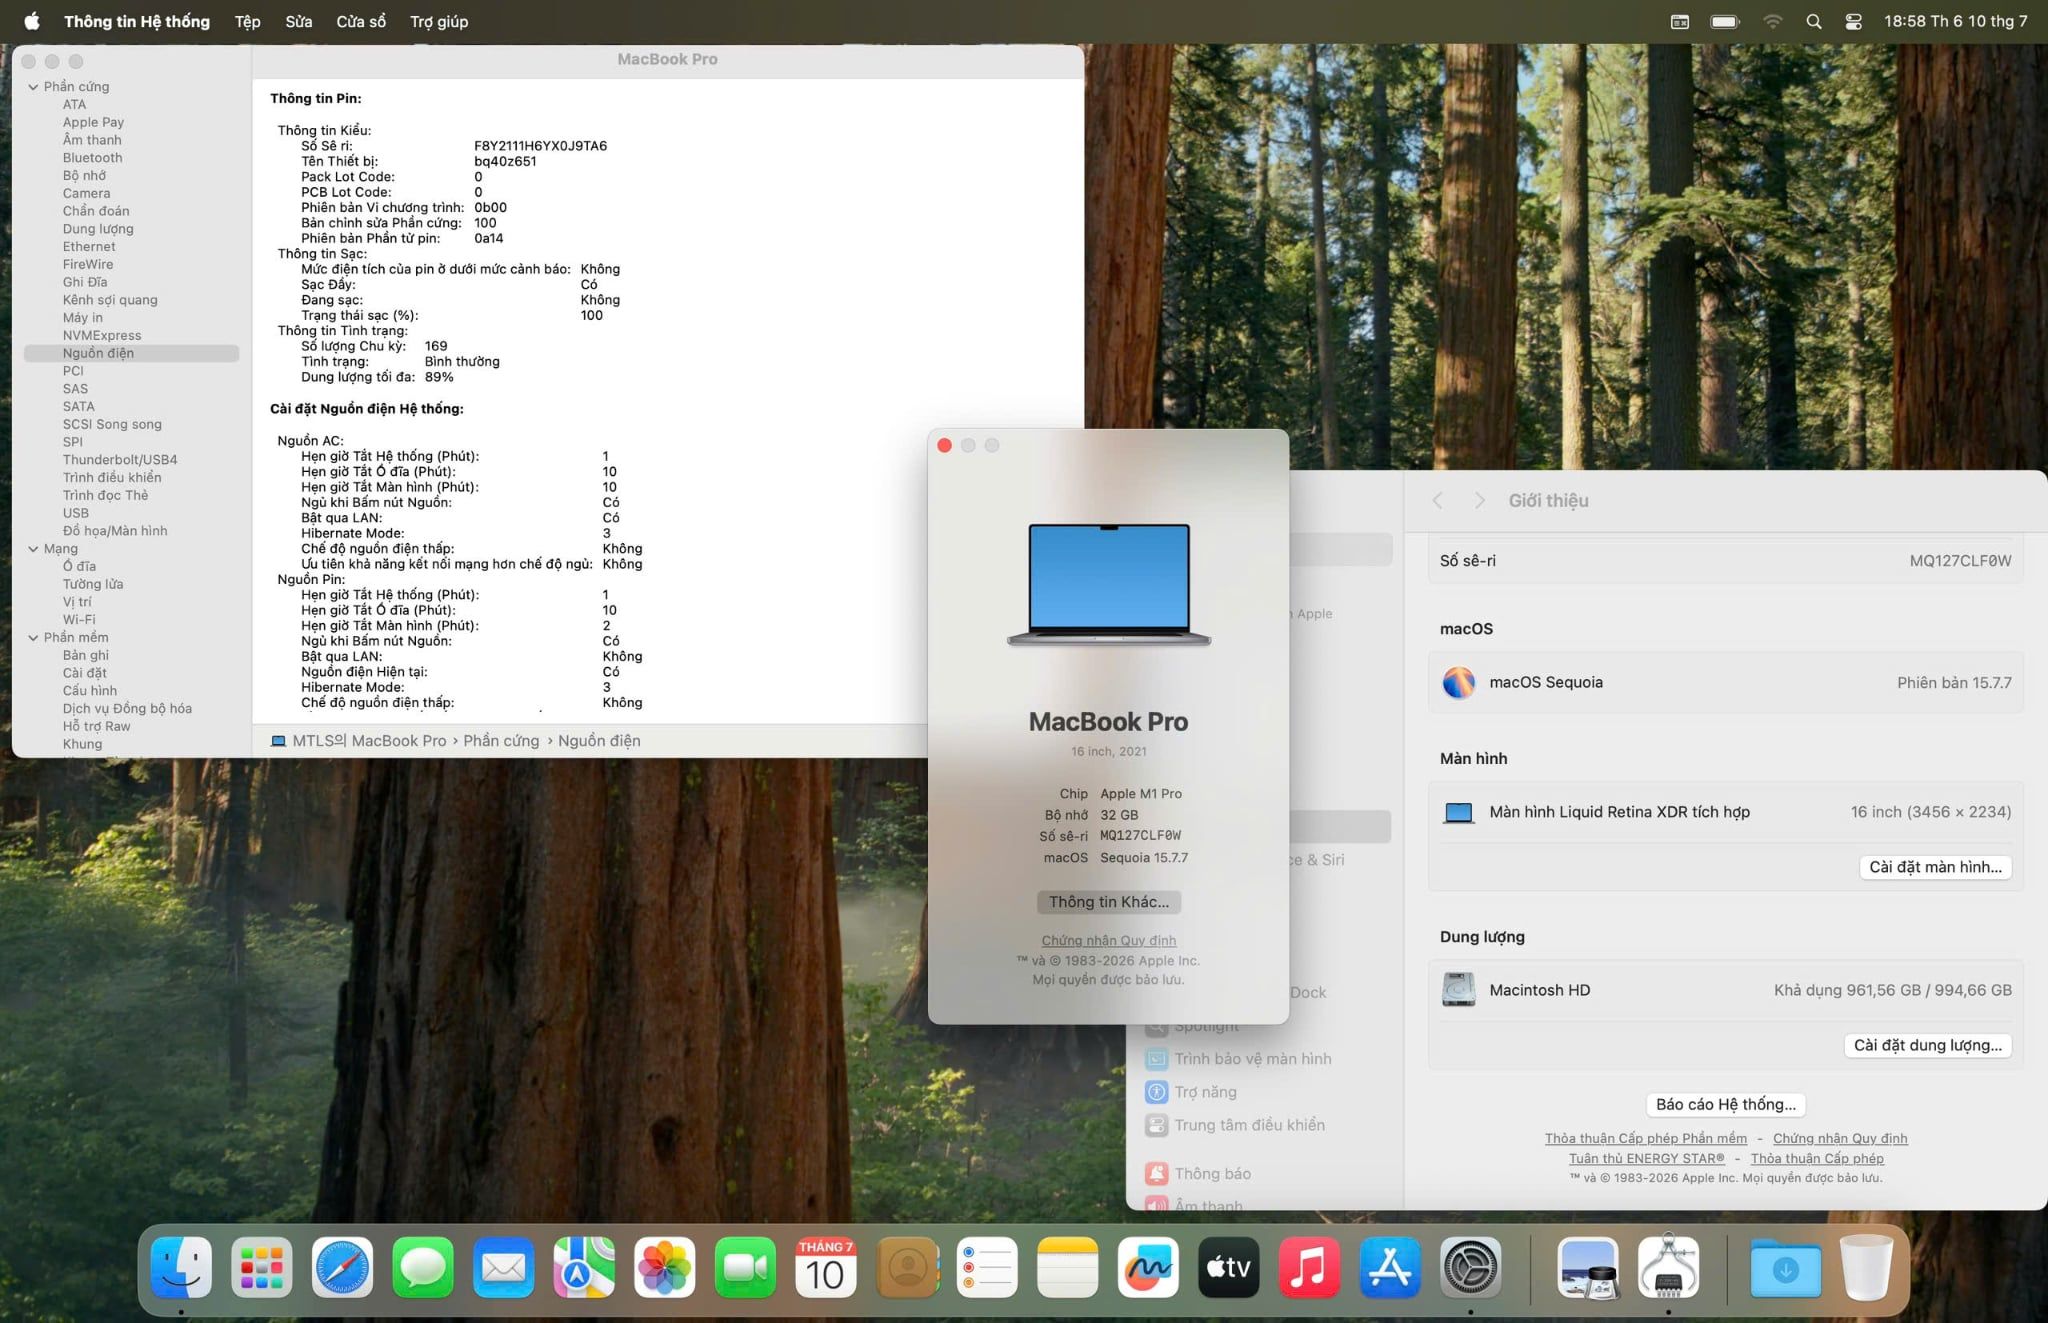Open the Contacts app in the Dock
This screenshot has height=1323, width=2048.
907,1267
